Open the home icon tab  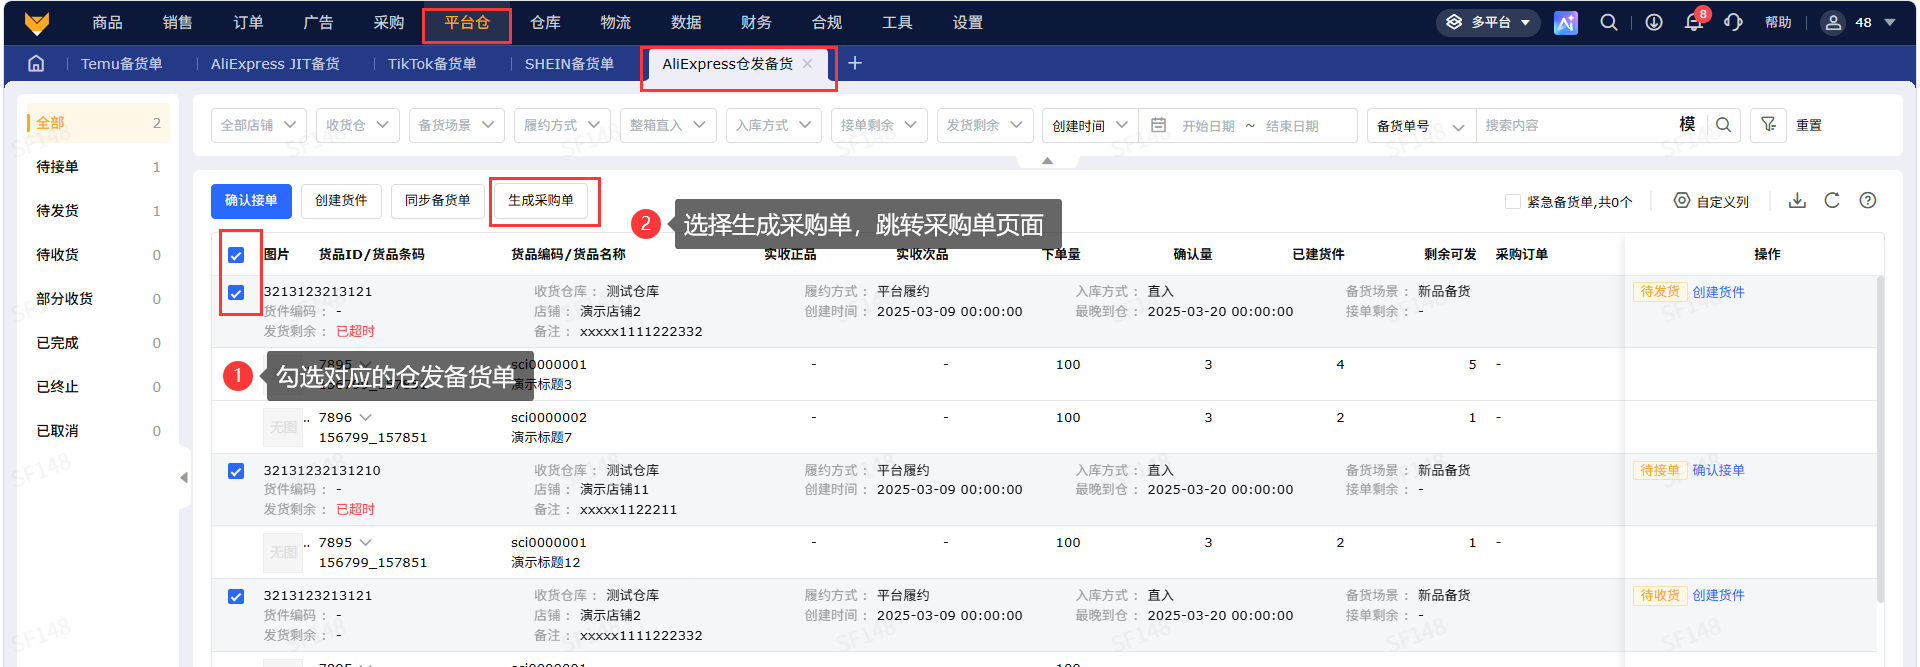36,64
